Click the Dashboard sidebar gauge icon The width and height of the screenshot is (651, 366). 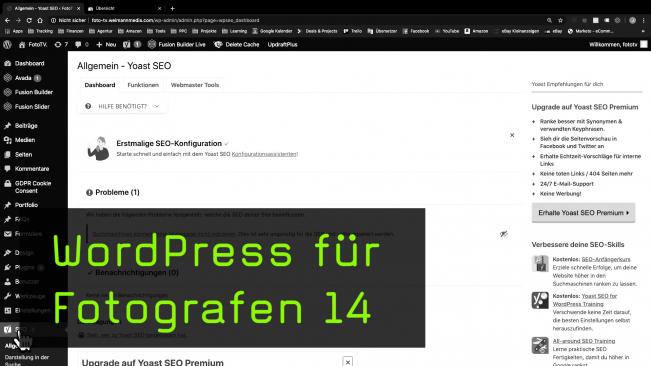(x=7, y=63)
